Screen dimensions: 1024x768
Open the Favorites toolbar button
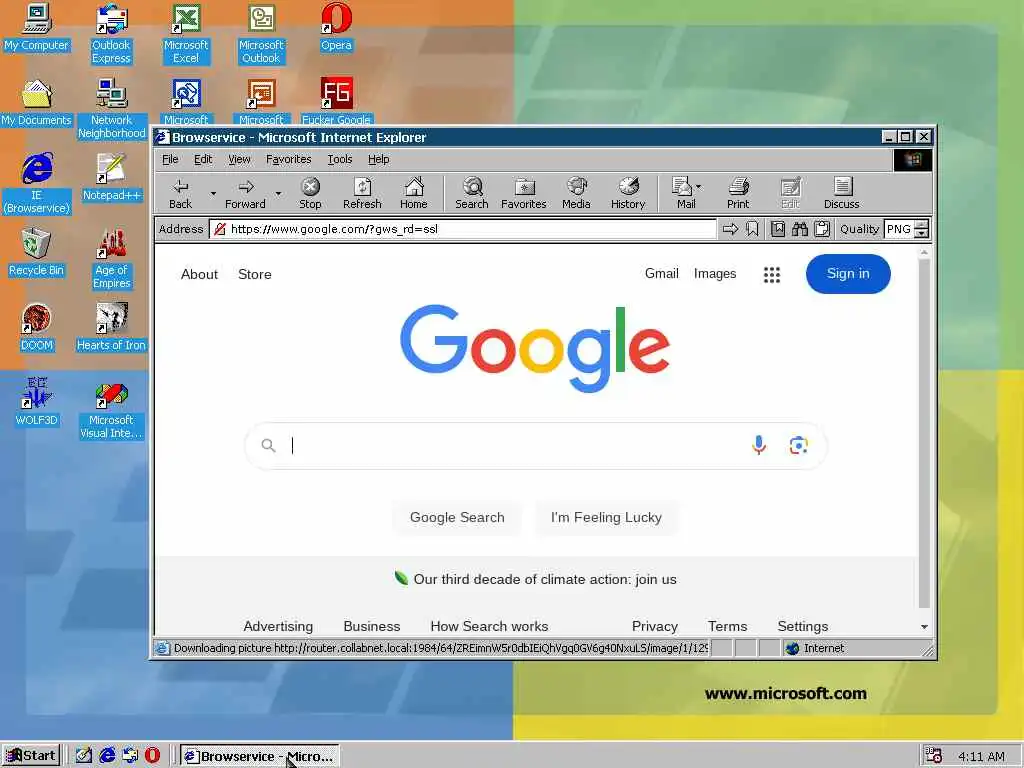click(x=524, y=193)
